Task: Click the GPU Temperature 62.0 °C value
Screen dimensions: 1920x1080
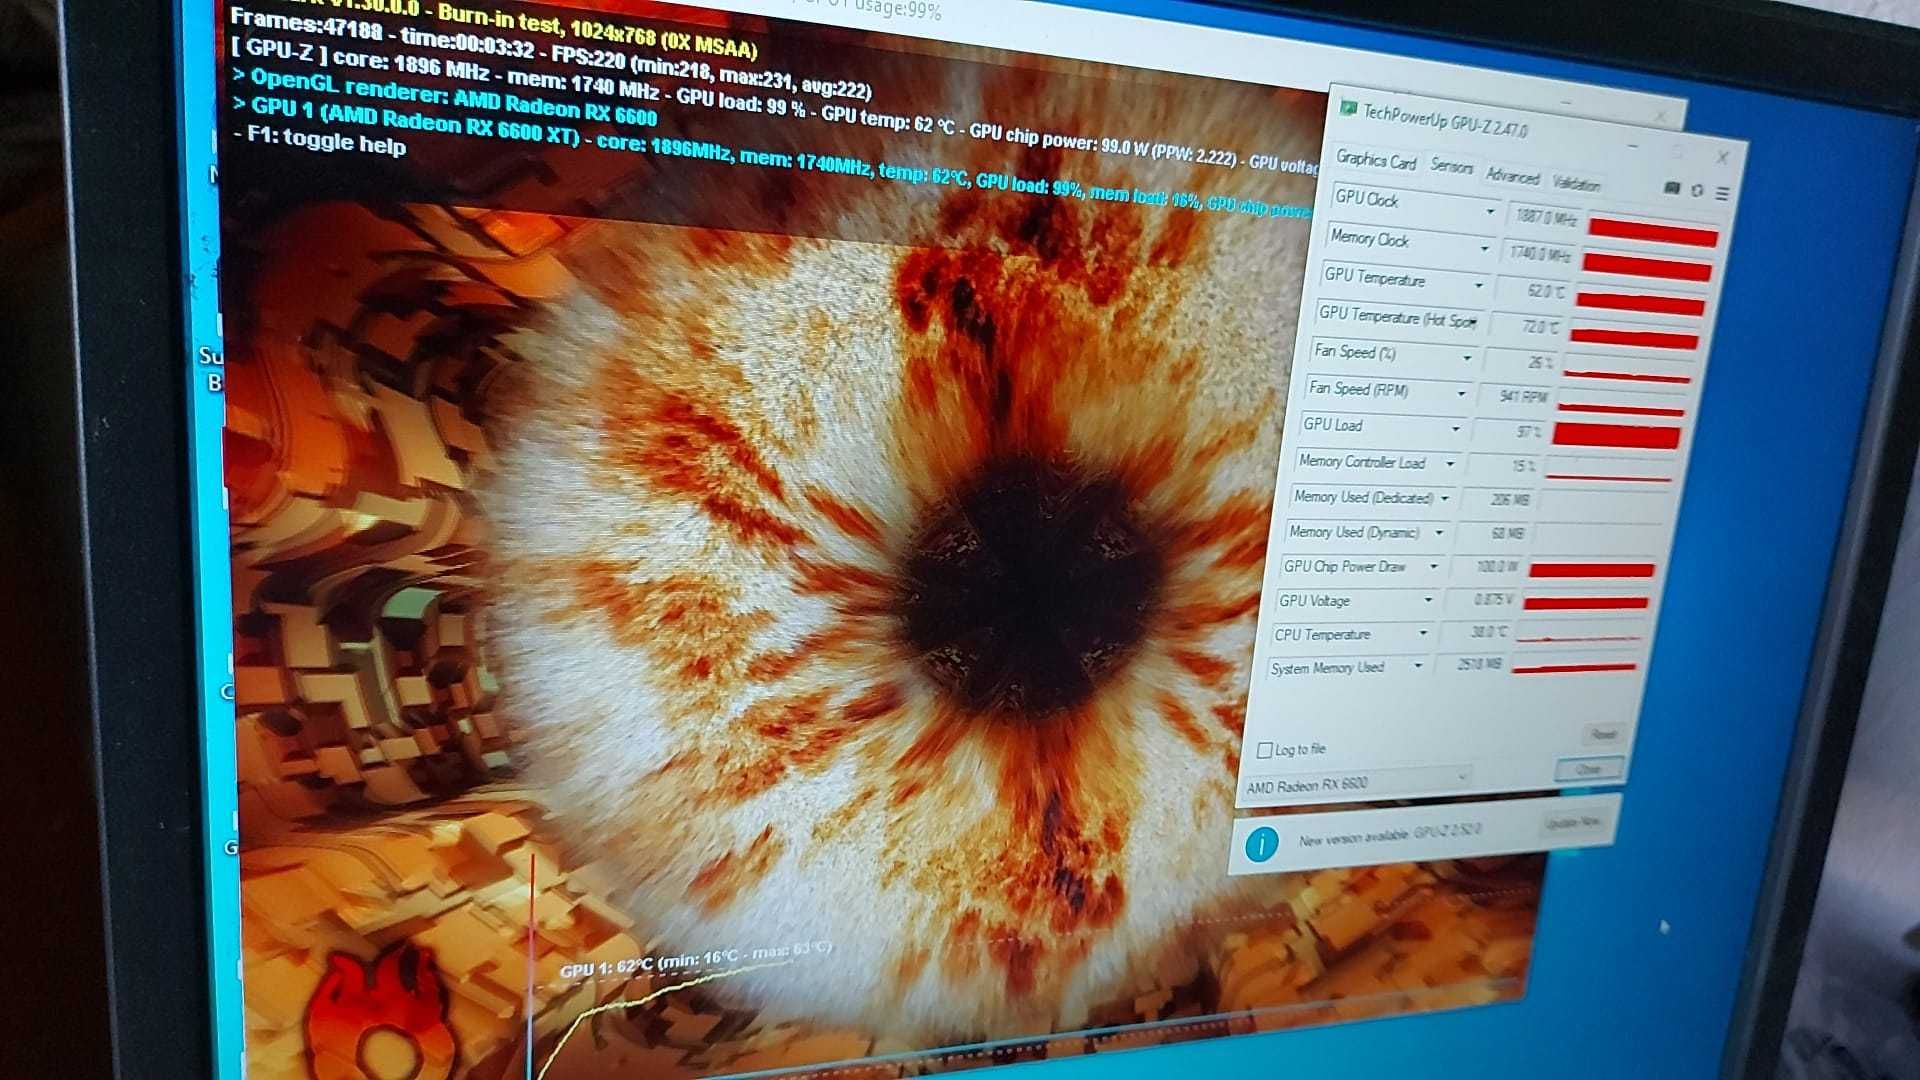Action: click(x=1545, y=292)
